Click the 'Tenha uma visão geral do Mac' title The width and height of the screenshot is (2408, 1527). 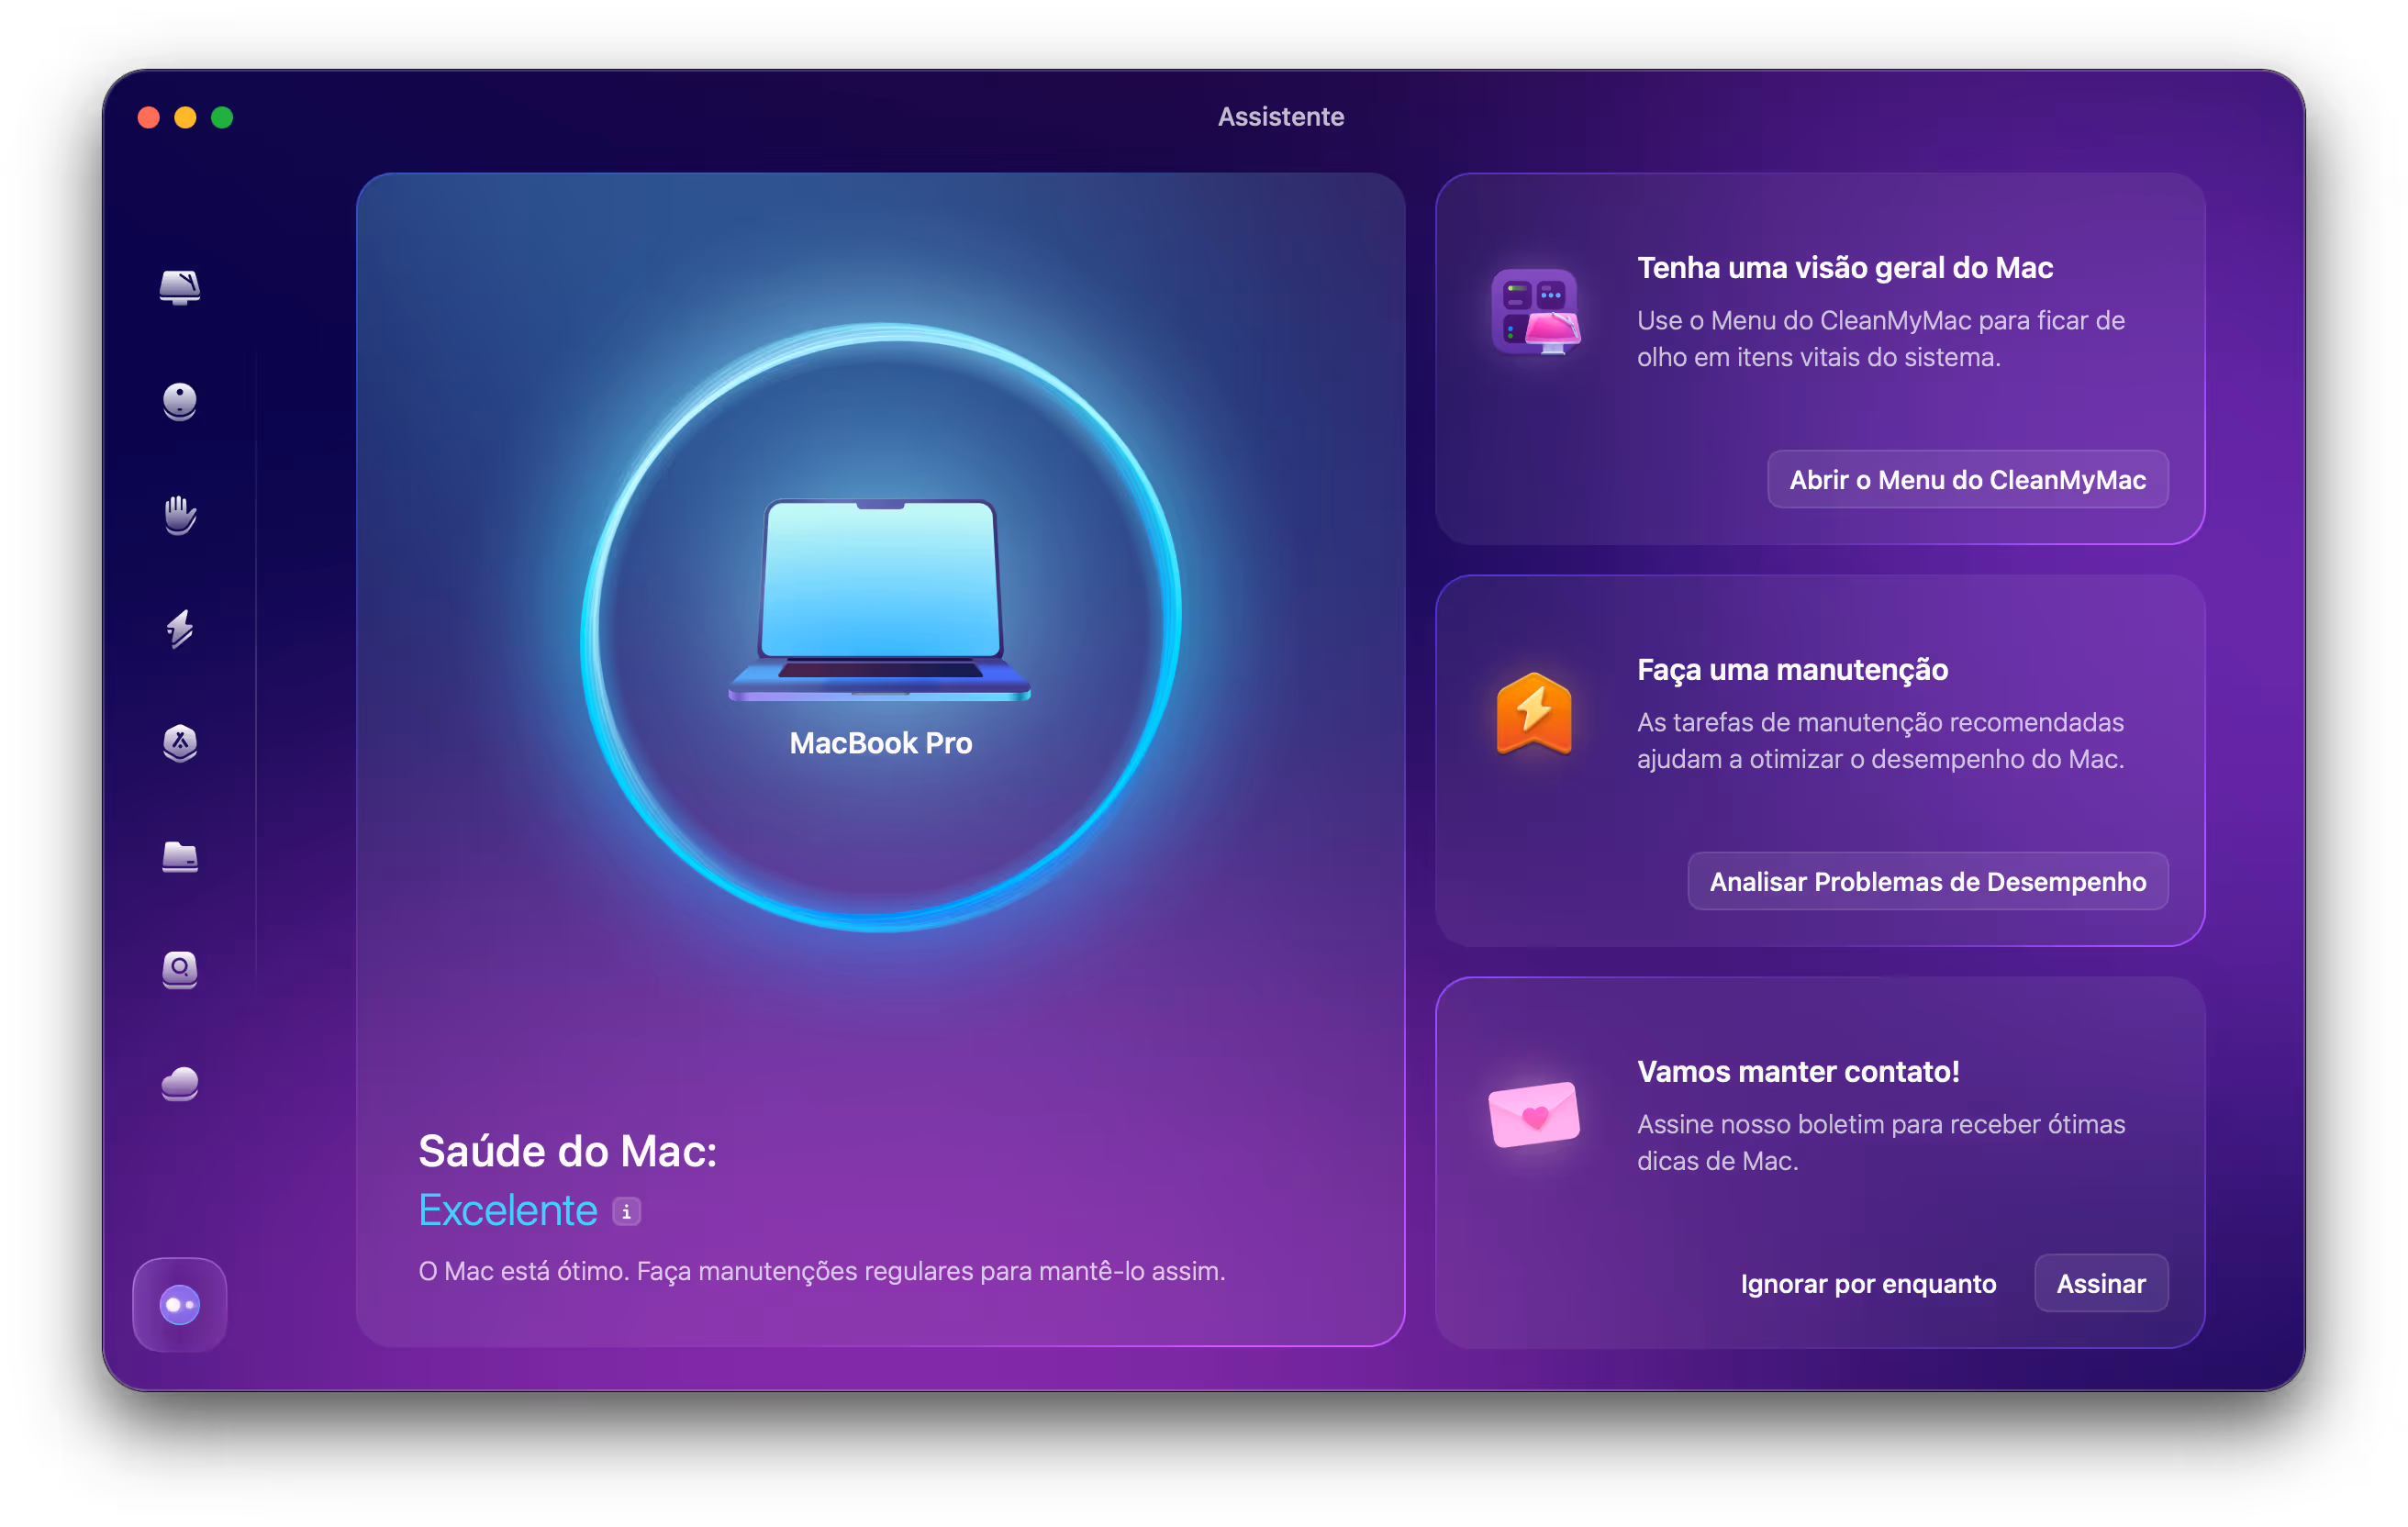(x=1845, y=268)
